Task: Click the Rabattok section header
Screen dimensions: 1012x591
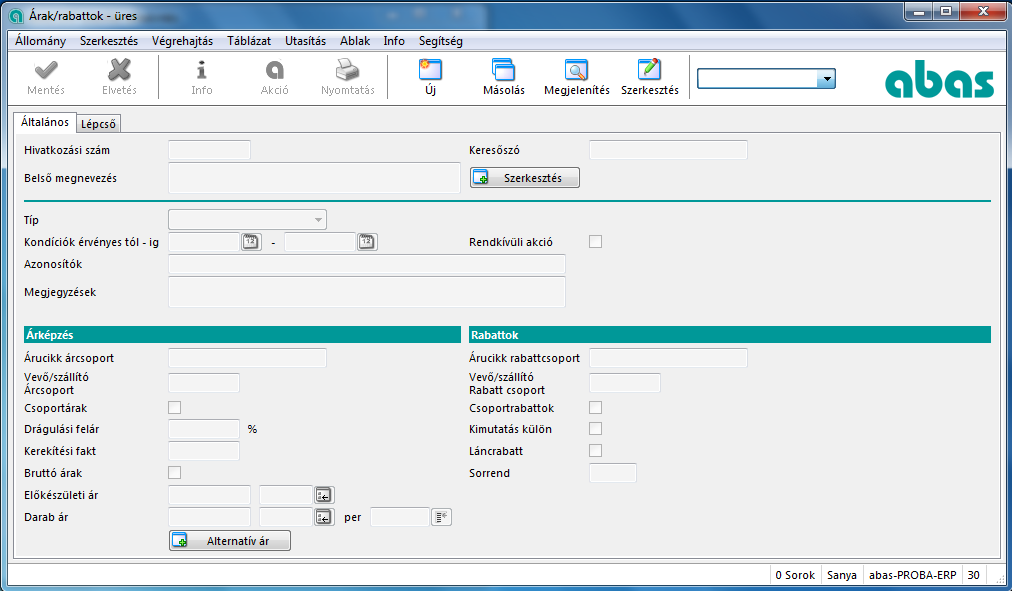Action: click(x=730, y=335)
